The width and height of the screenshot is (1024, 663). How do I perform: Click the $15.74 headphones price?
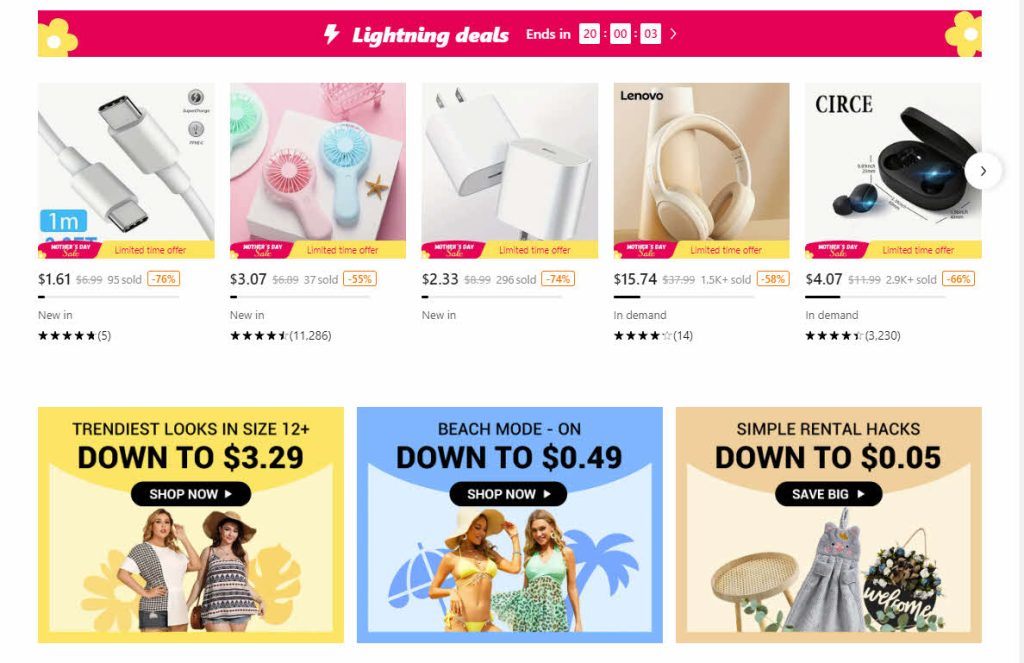[x=635, y=279]
